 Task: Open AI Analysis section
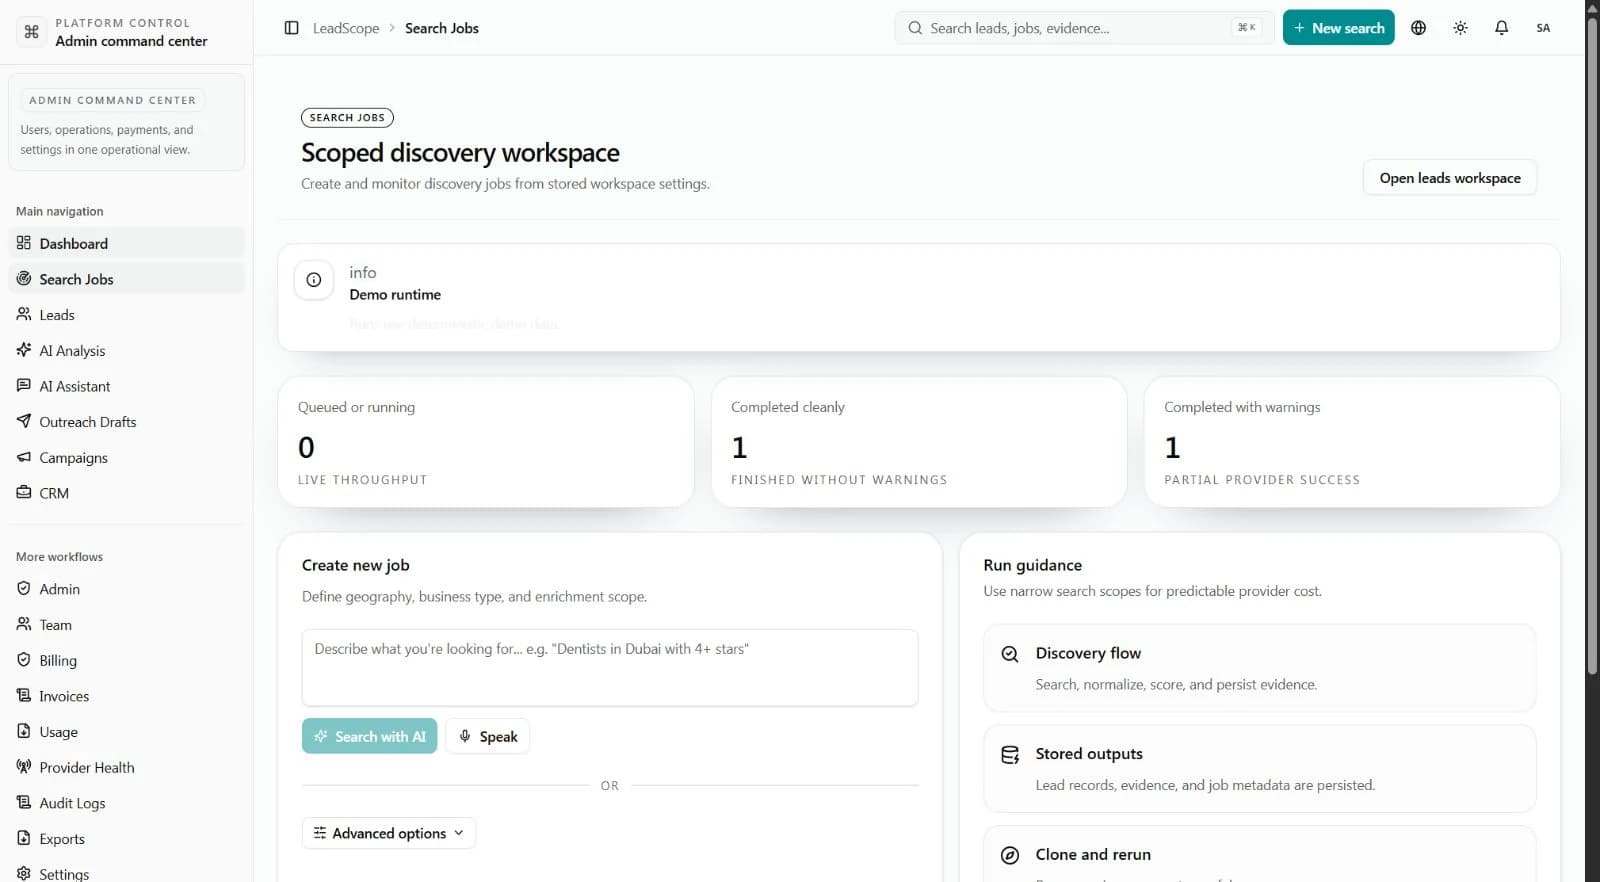[126, 350]
